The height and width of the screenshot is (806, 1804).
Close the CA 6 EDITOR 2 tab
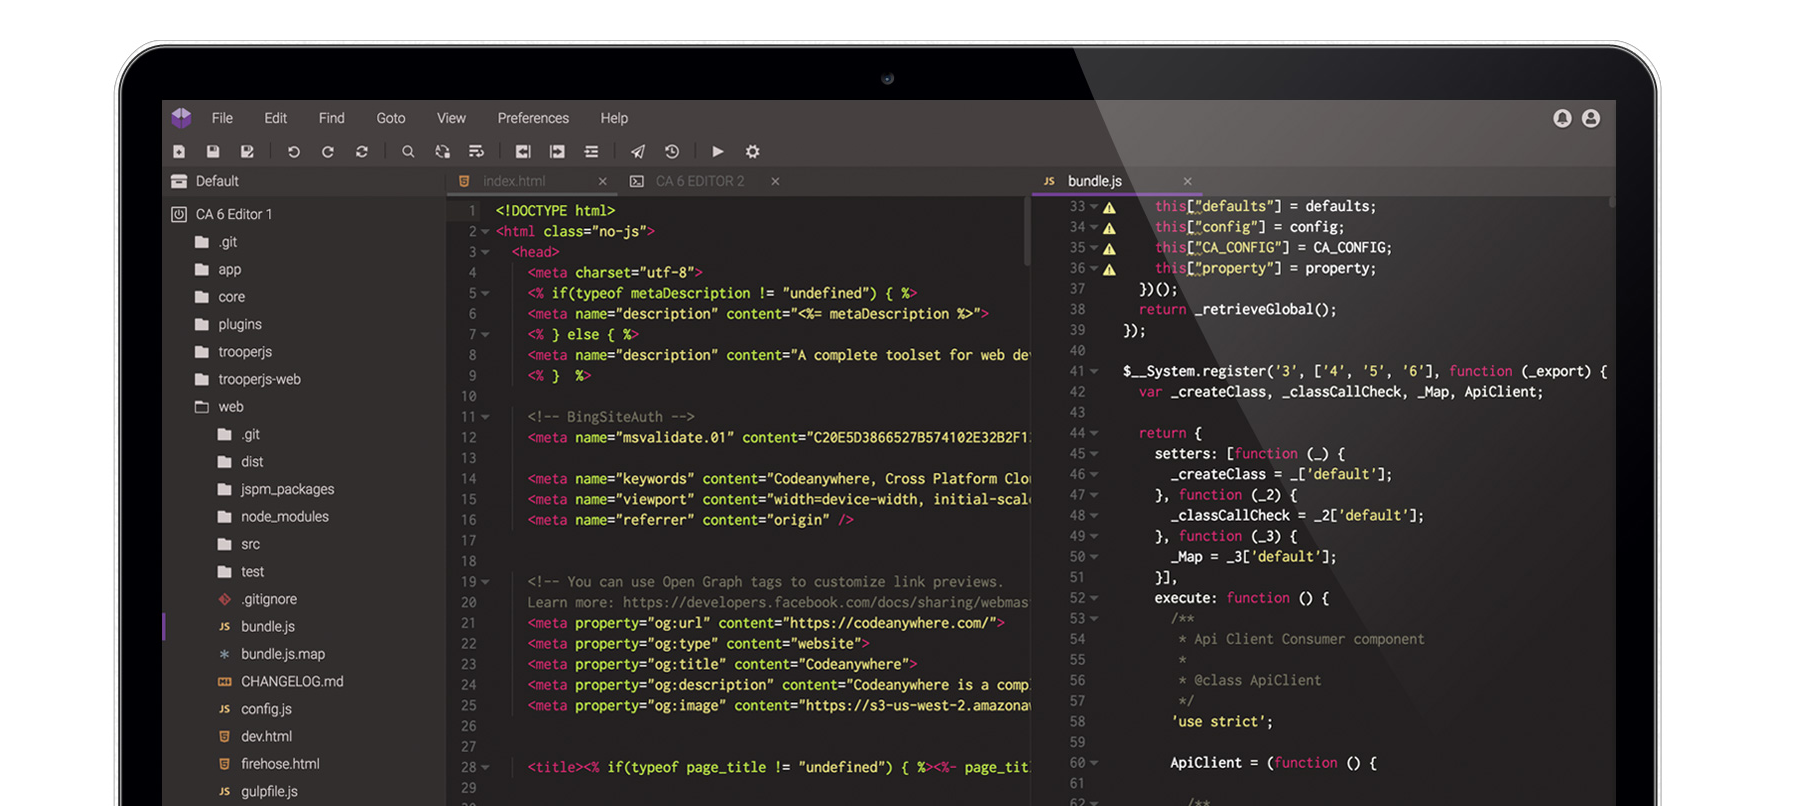pyautogui.click(x=775, y=181)
